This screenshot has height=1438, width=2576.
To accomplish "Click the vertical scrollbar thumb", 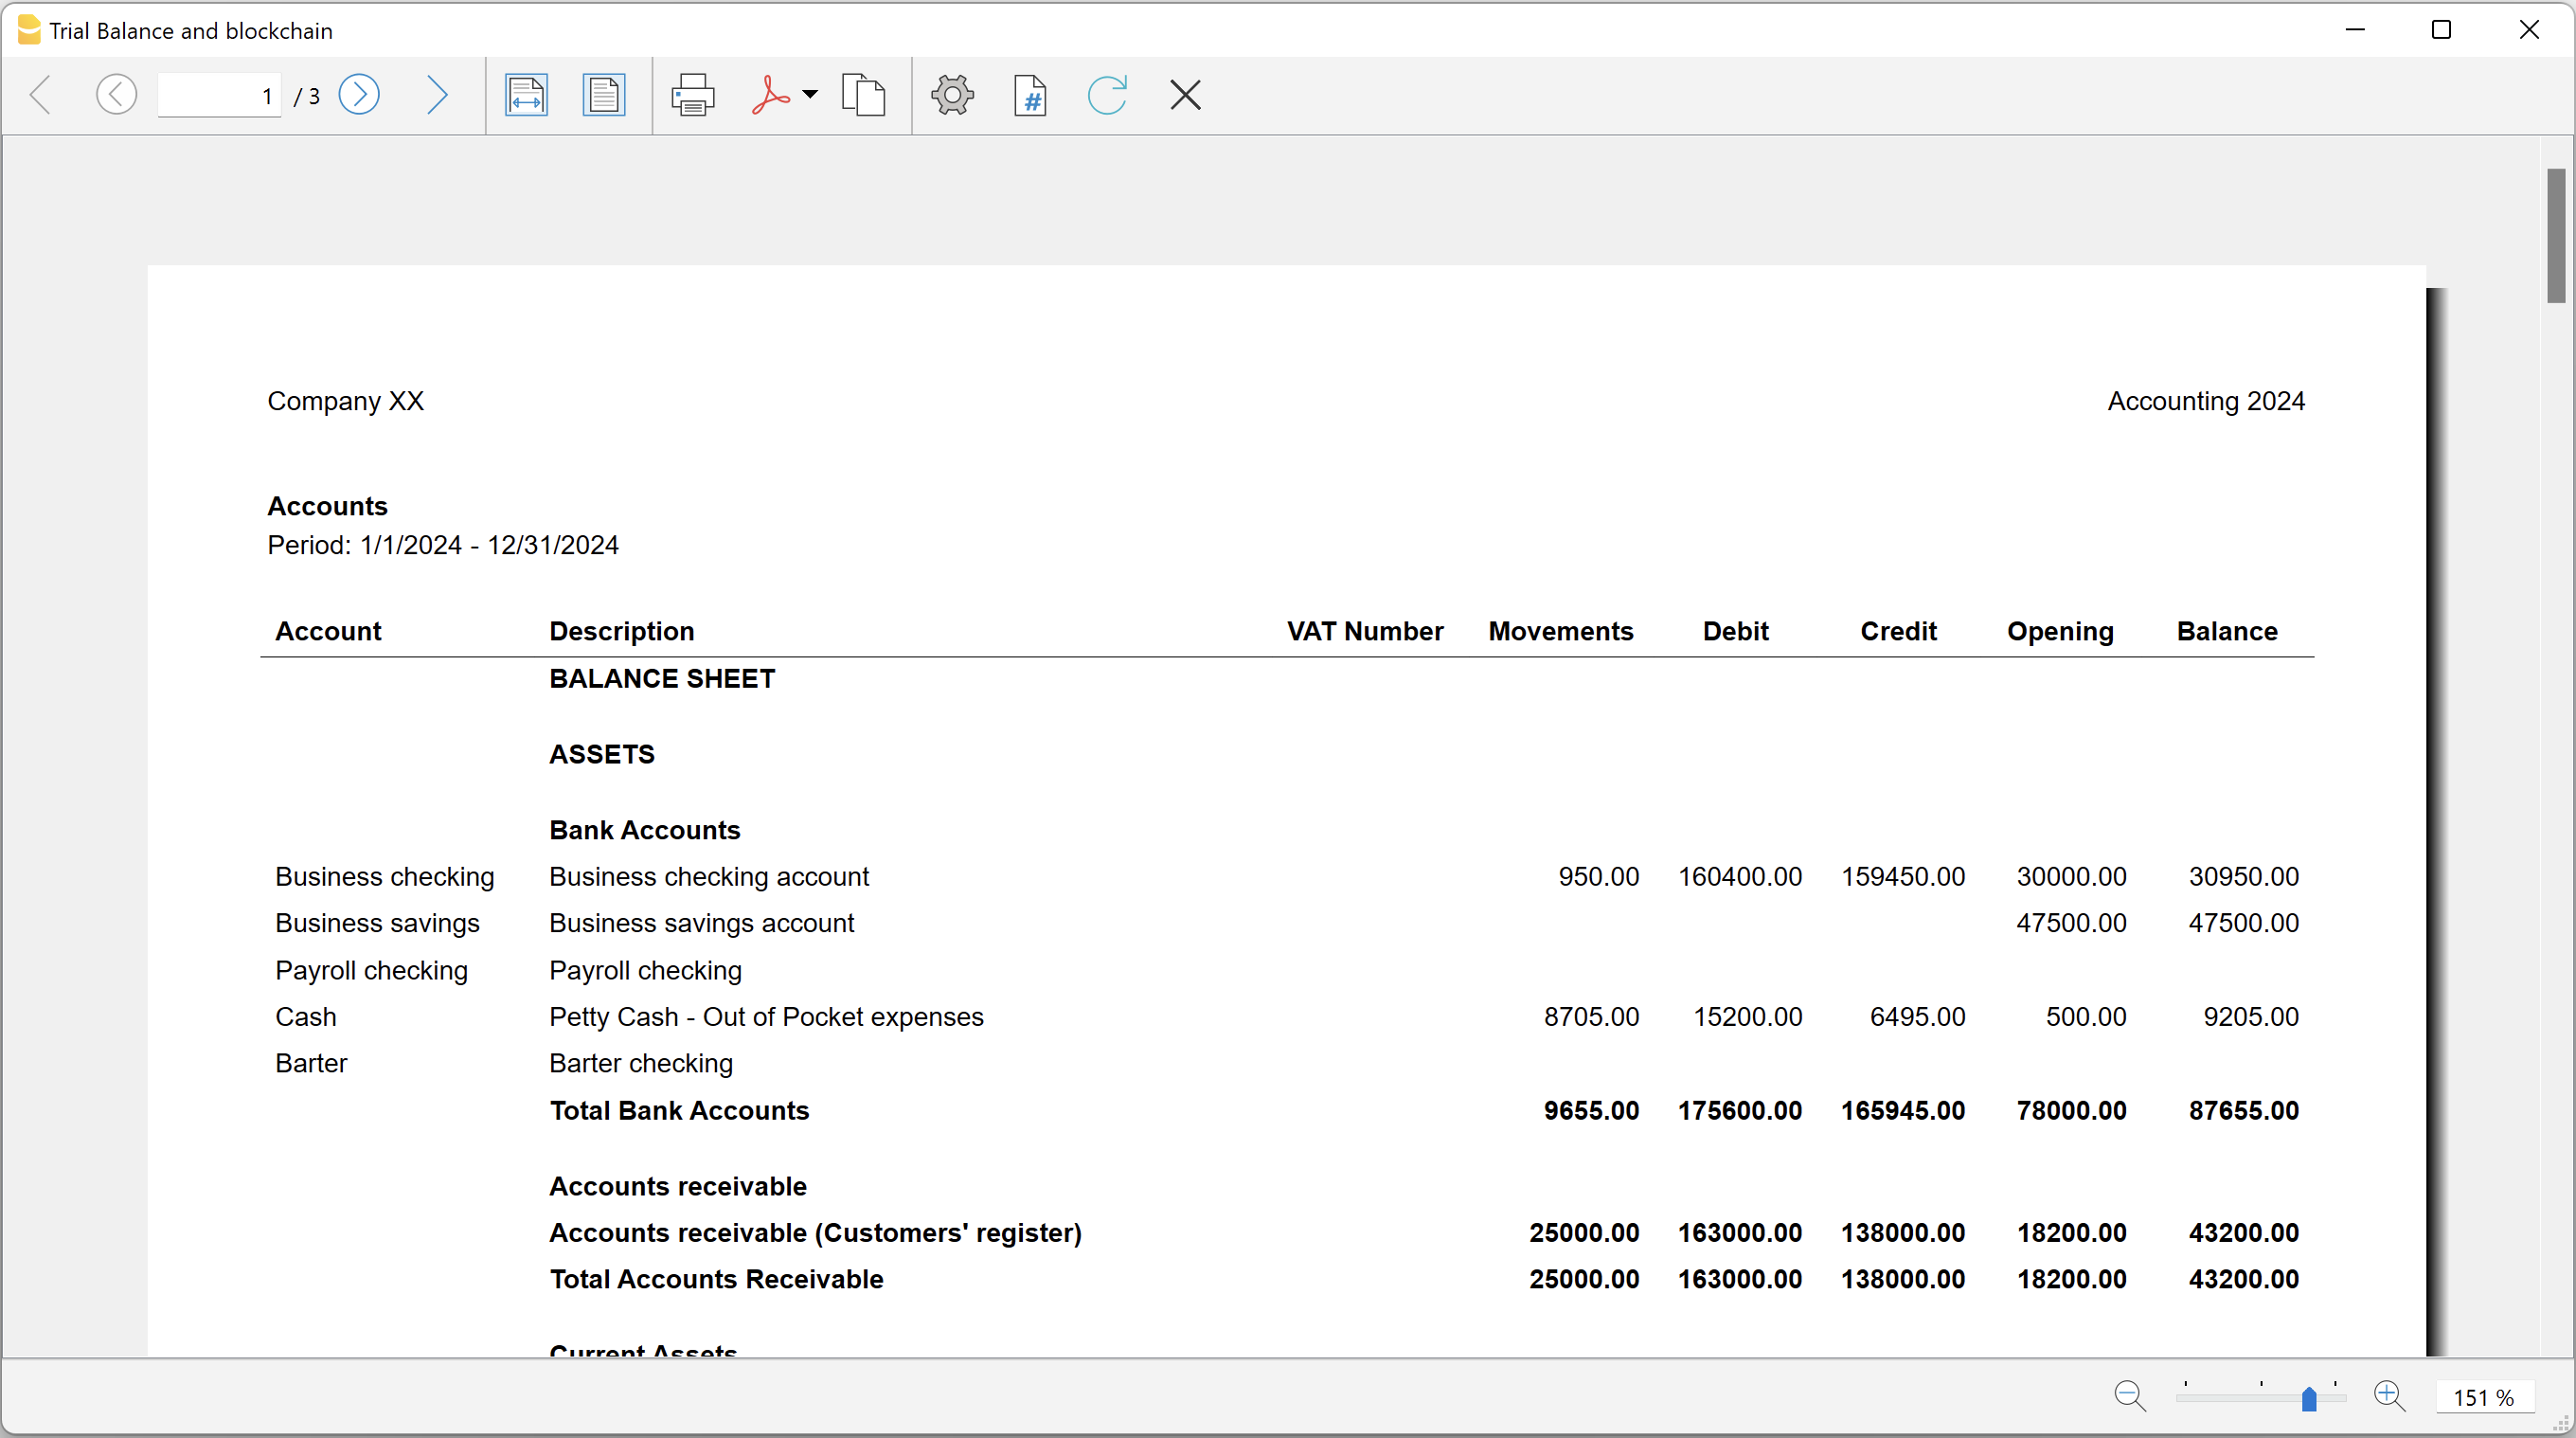I will click(2556, 235).
